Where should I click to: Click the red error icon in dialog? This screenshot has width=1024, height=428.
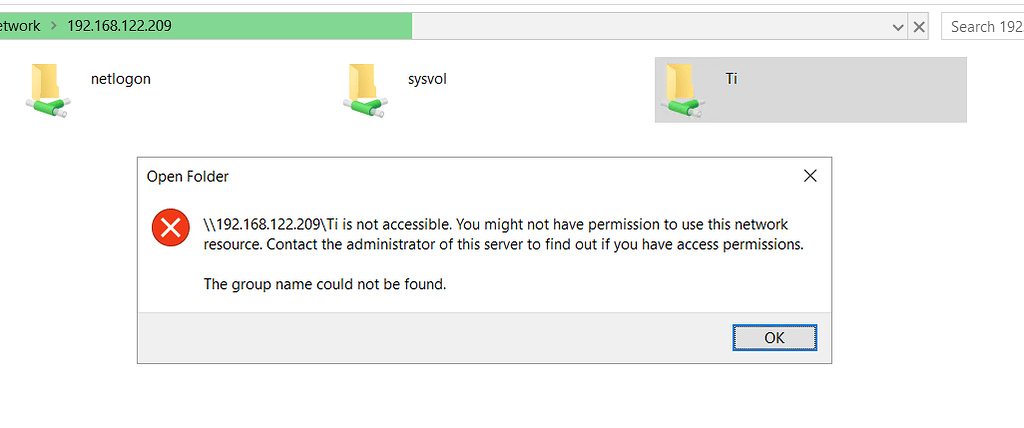click(170, 228)
